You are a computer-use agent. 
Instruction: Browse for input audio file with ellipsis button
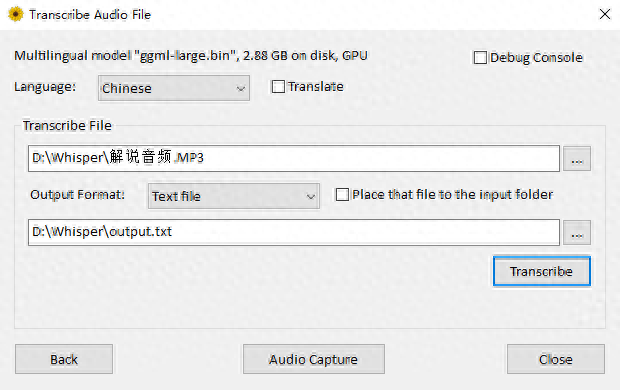577,159
